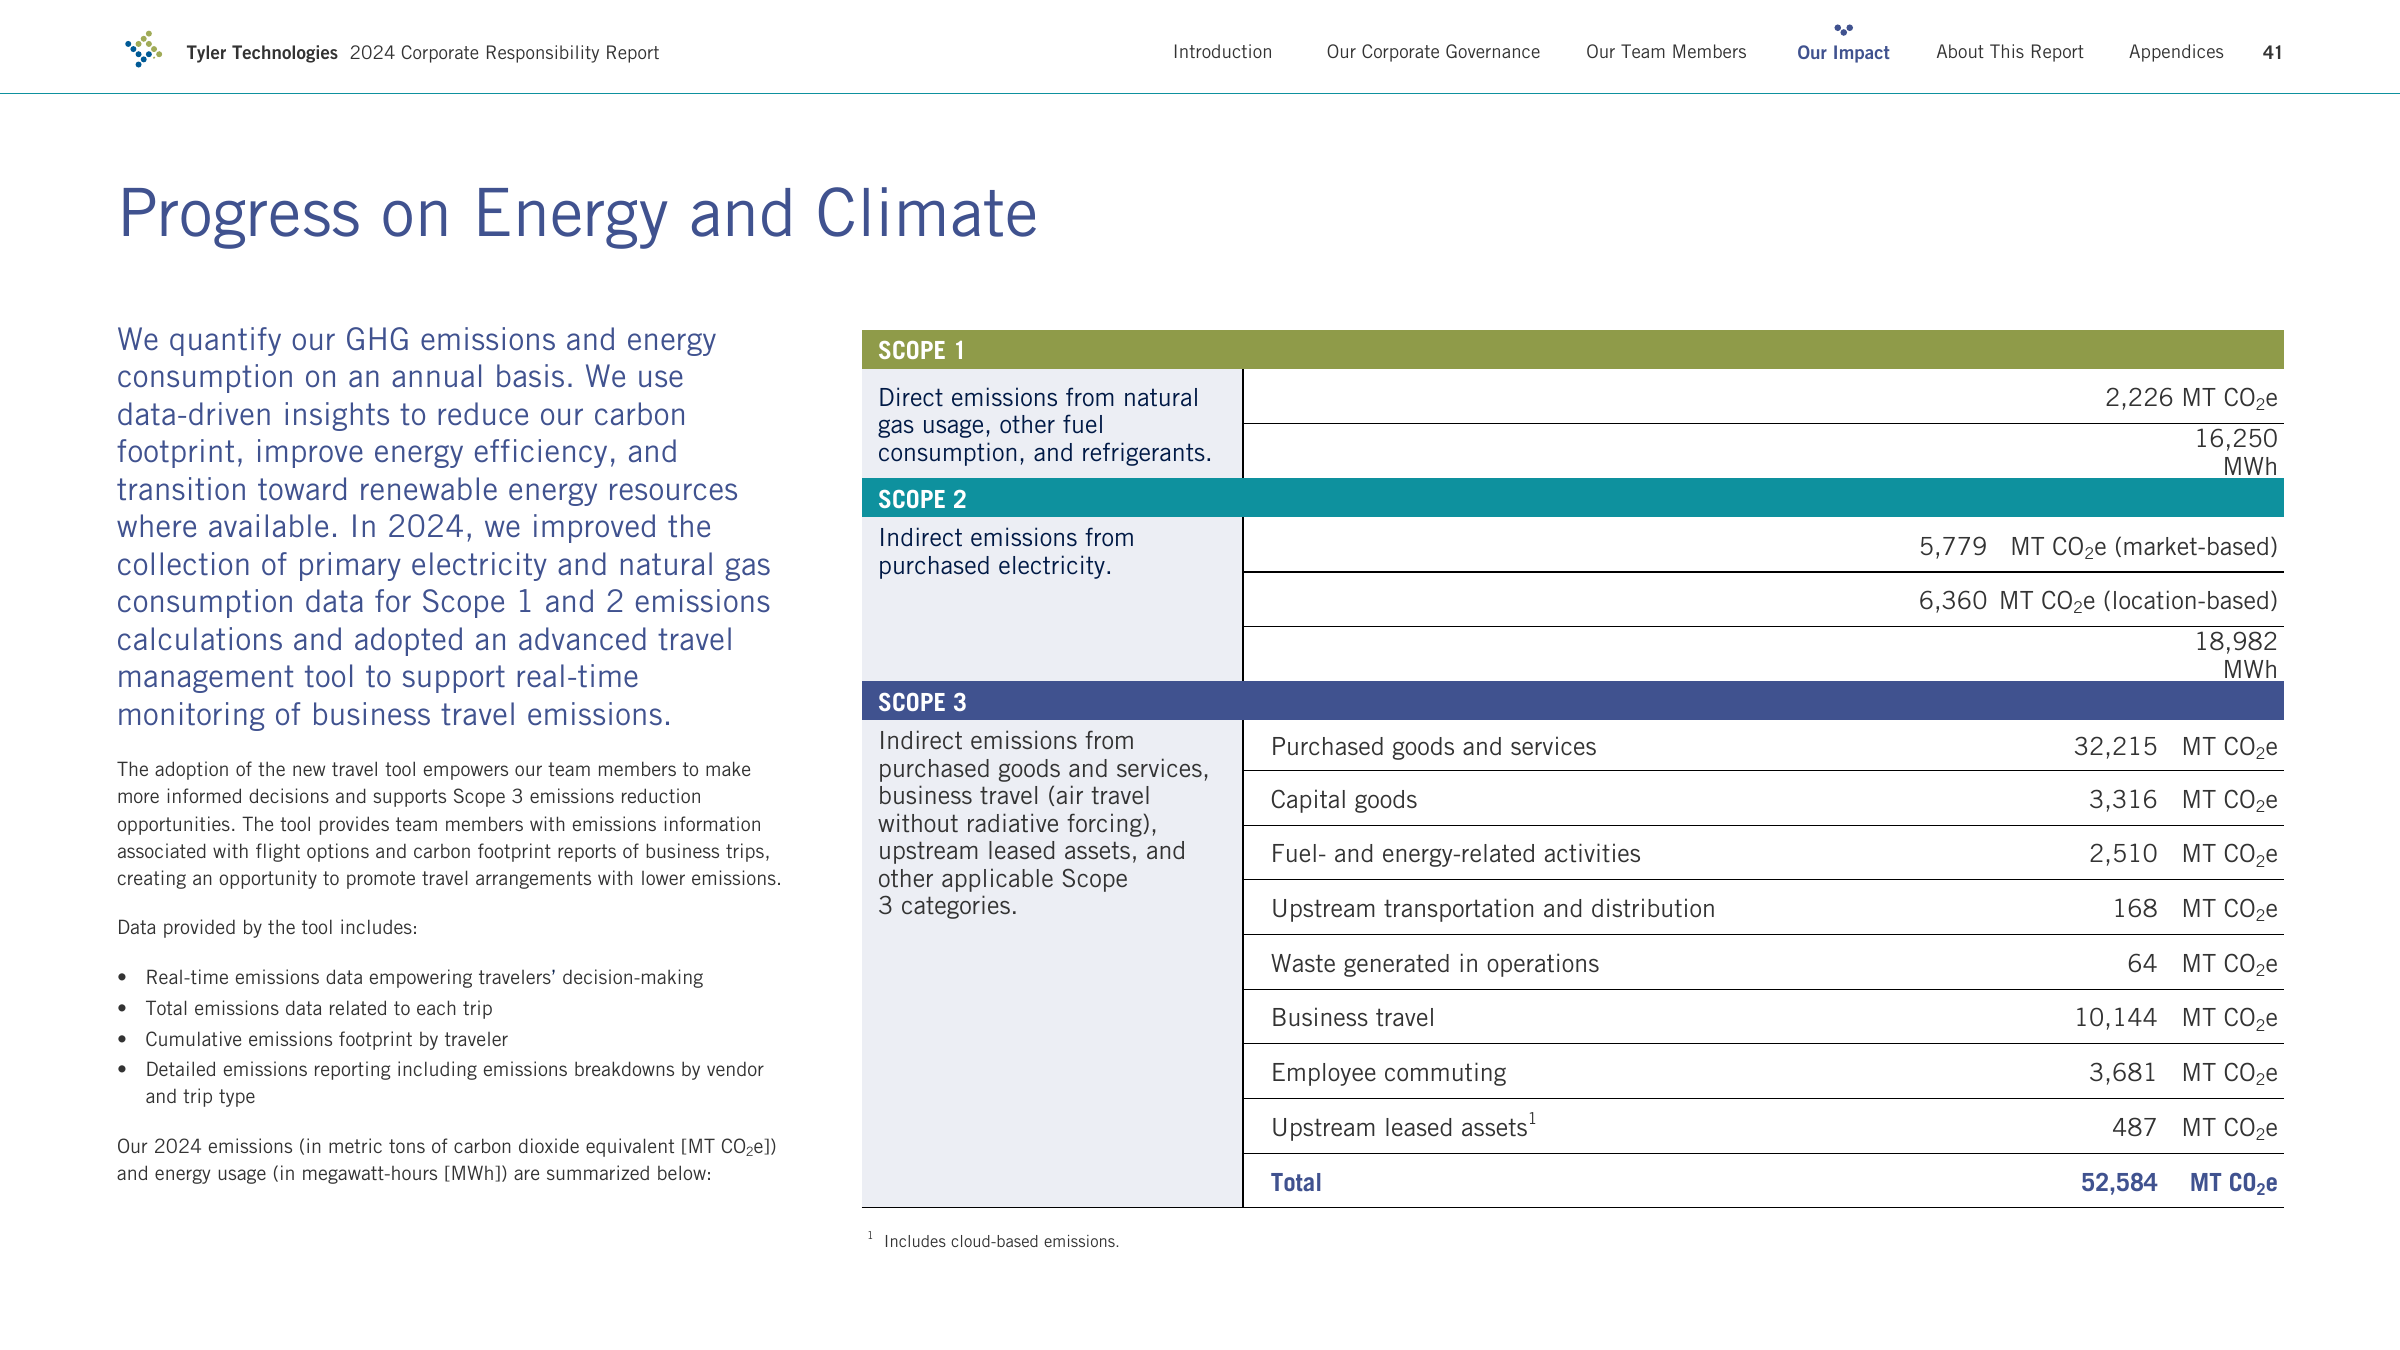
Task: Click the Cumulative emissions footprint by traveler bullet
Action: (326, 1040)
